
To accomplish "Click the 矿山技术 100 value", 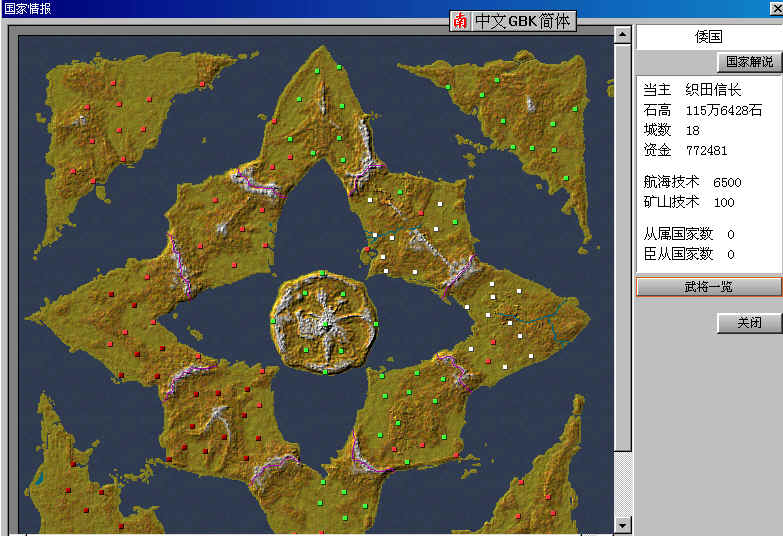I will (x=689, y=202).
